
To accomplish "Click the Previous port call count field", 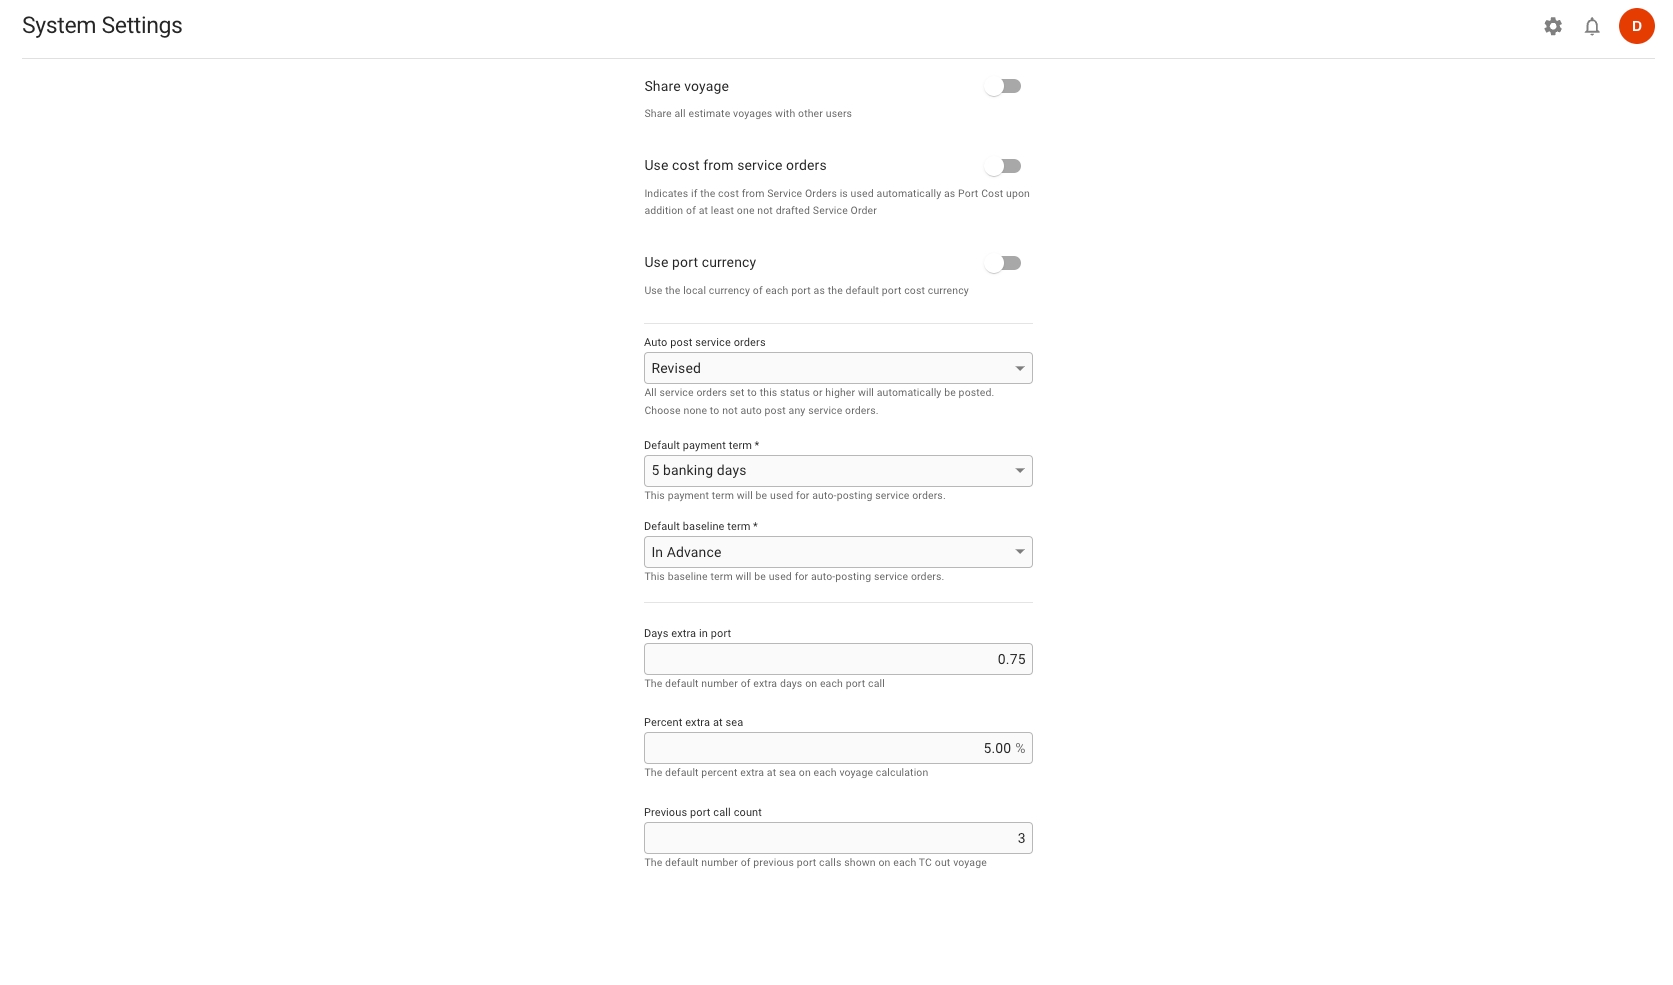I will tap(838, 838).
